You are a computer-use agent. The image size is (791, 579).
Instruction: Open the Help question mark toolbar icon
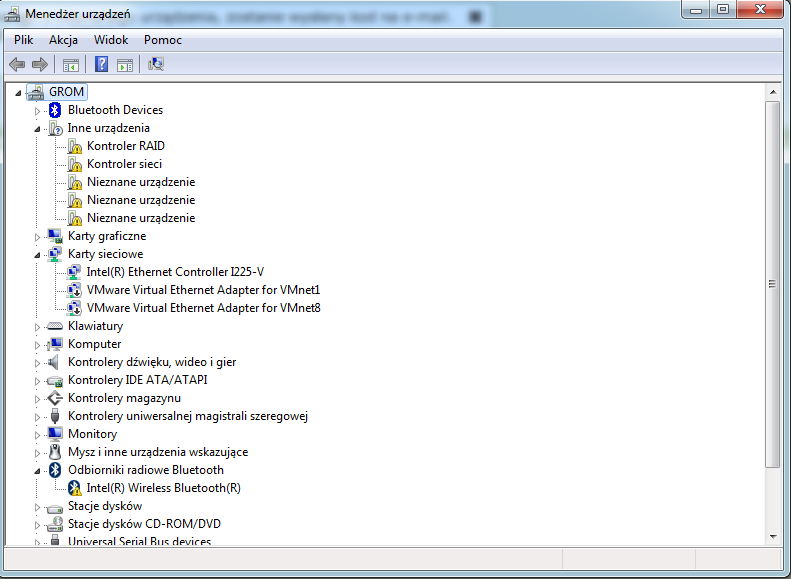point(101,64)
